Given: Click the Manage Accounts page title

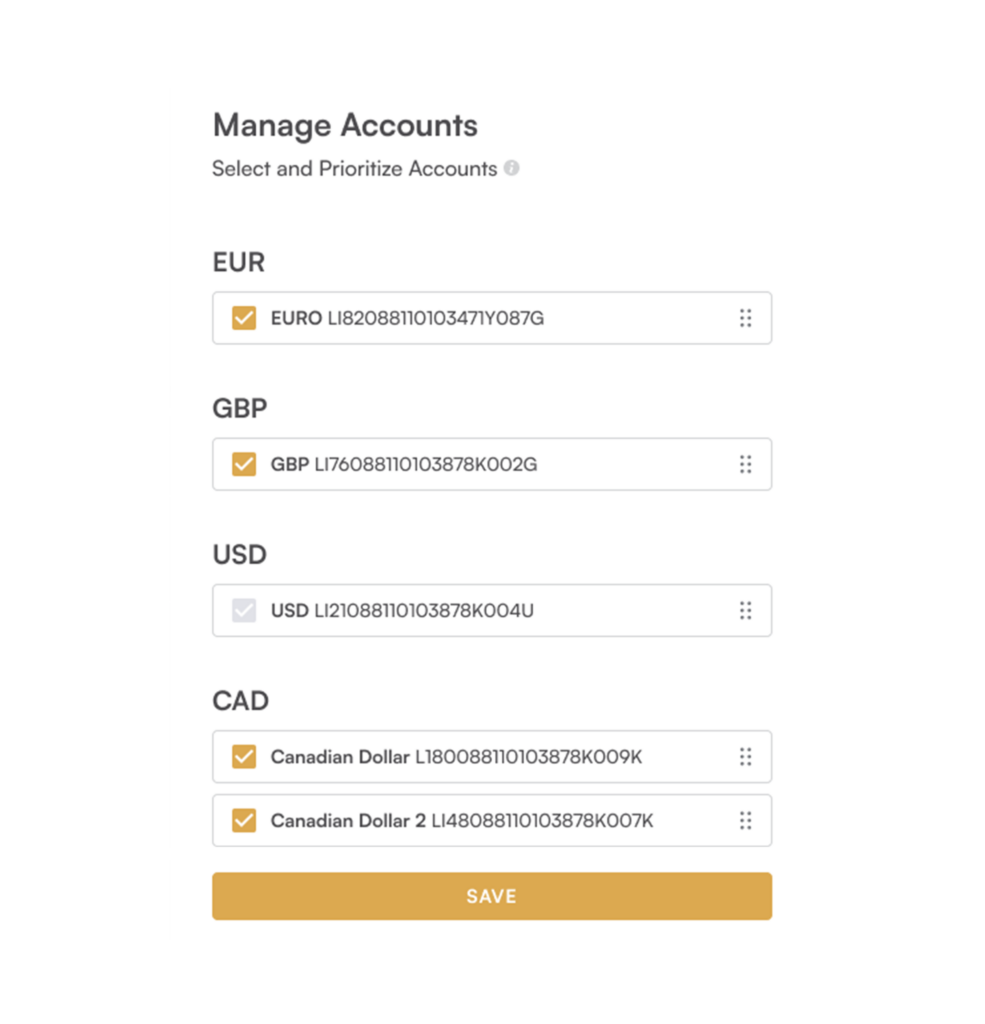Looking at the screenshot, I should point(346,125).
